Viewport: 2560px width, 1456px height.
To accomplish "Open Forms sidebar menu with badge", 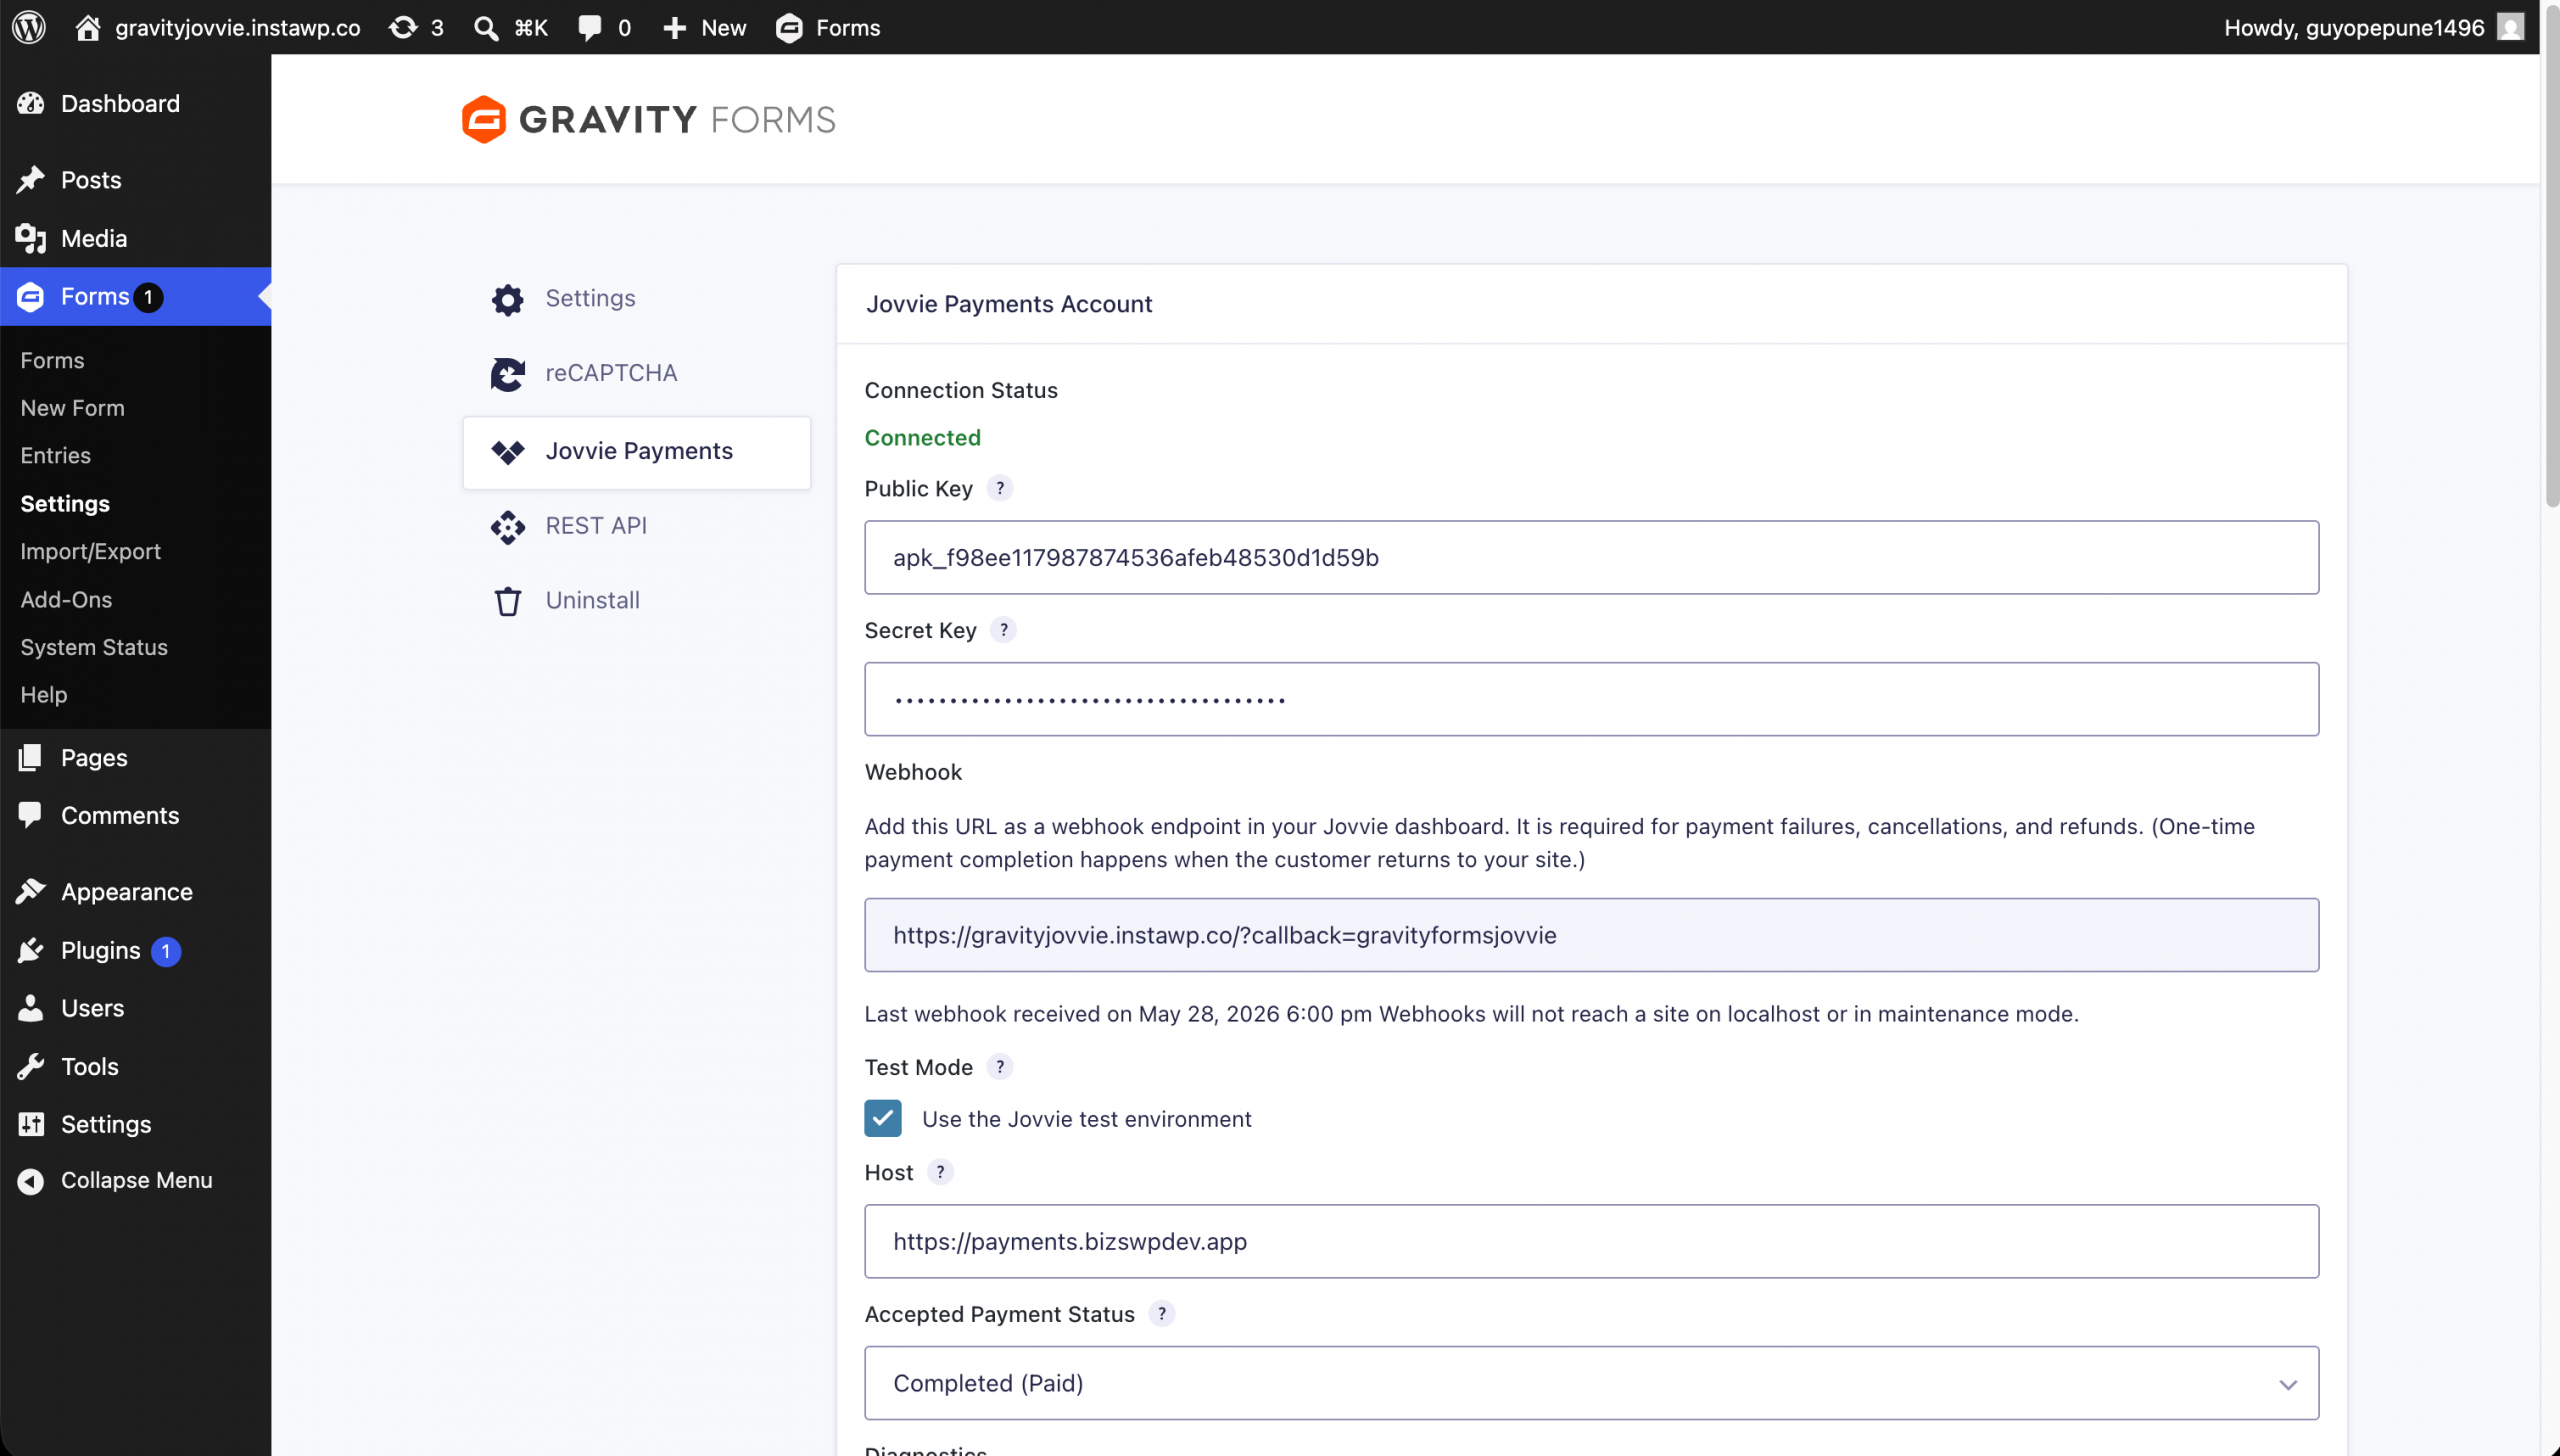I will click(135, 297).
